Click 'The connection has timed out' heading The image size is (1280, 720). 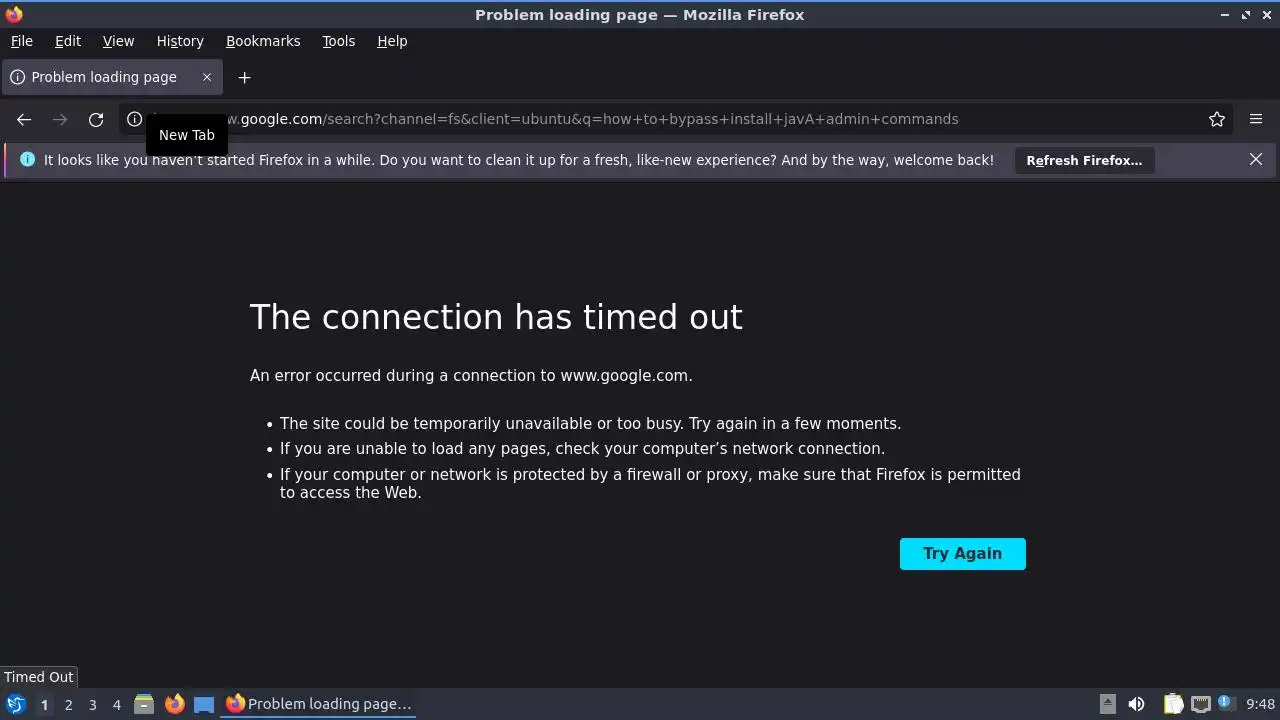pyautogui.click(x=496, y=317)
